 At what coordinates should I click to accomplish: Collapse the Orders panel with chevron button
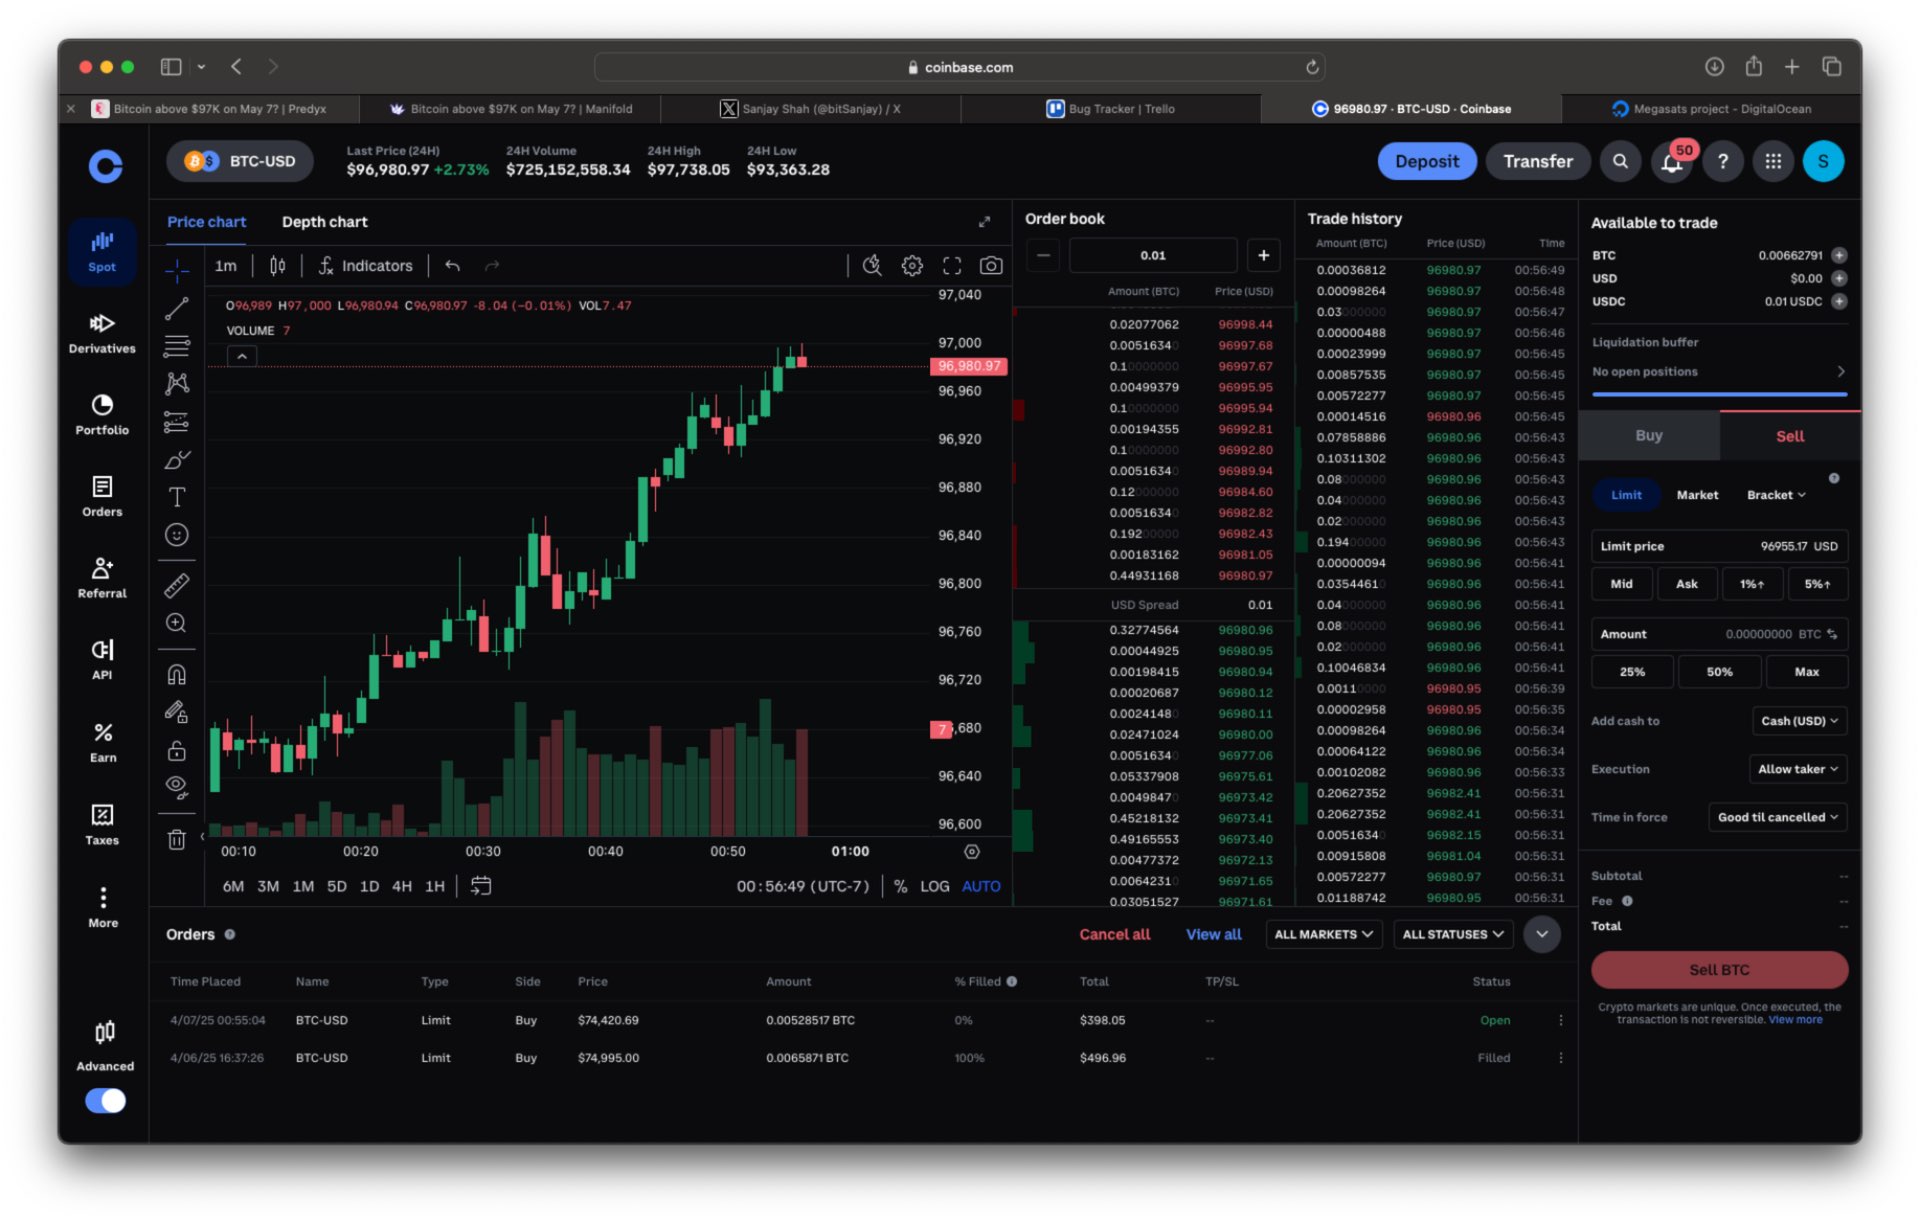(1541, 934)
